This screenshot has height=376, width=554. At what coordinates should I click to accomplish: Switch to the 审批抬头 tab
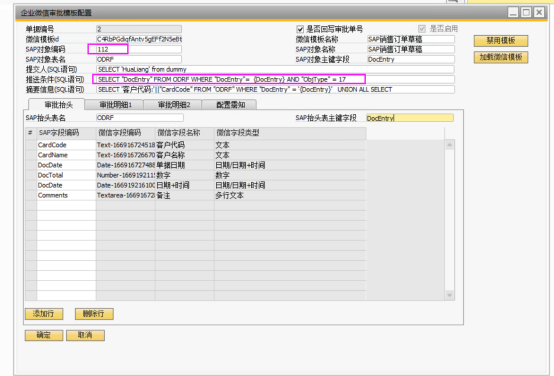coord(57,105)
